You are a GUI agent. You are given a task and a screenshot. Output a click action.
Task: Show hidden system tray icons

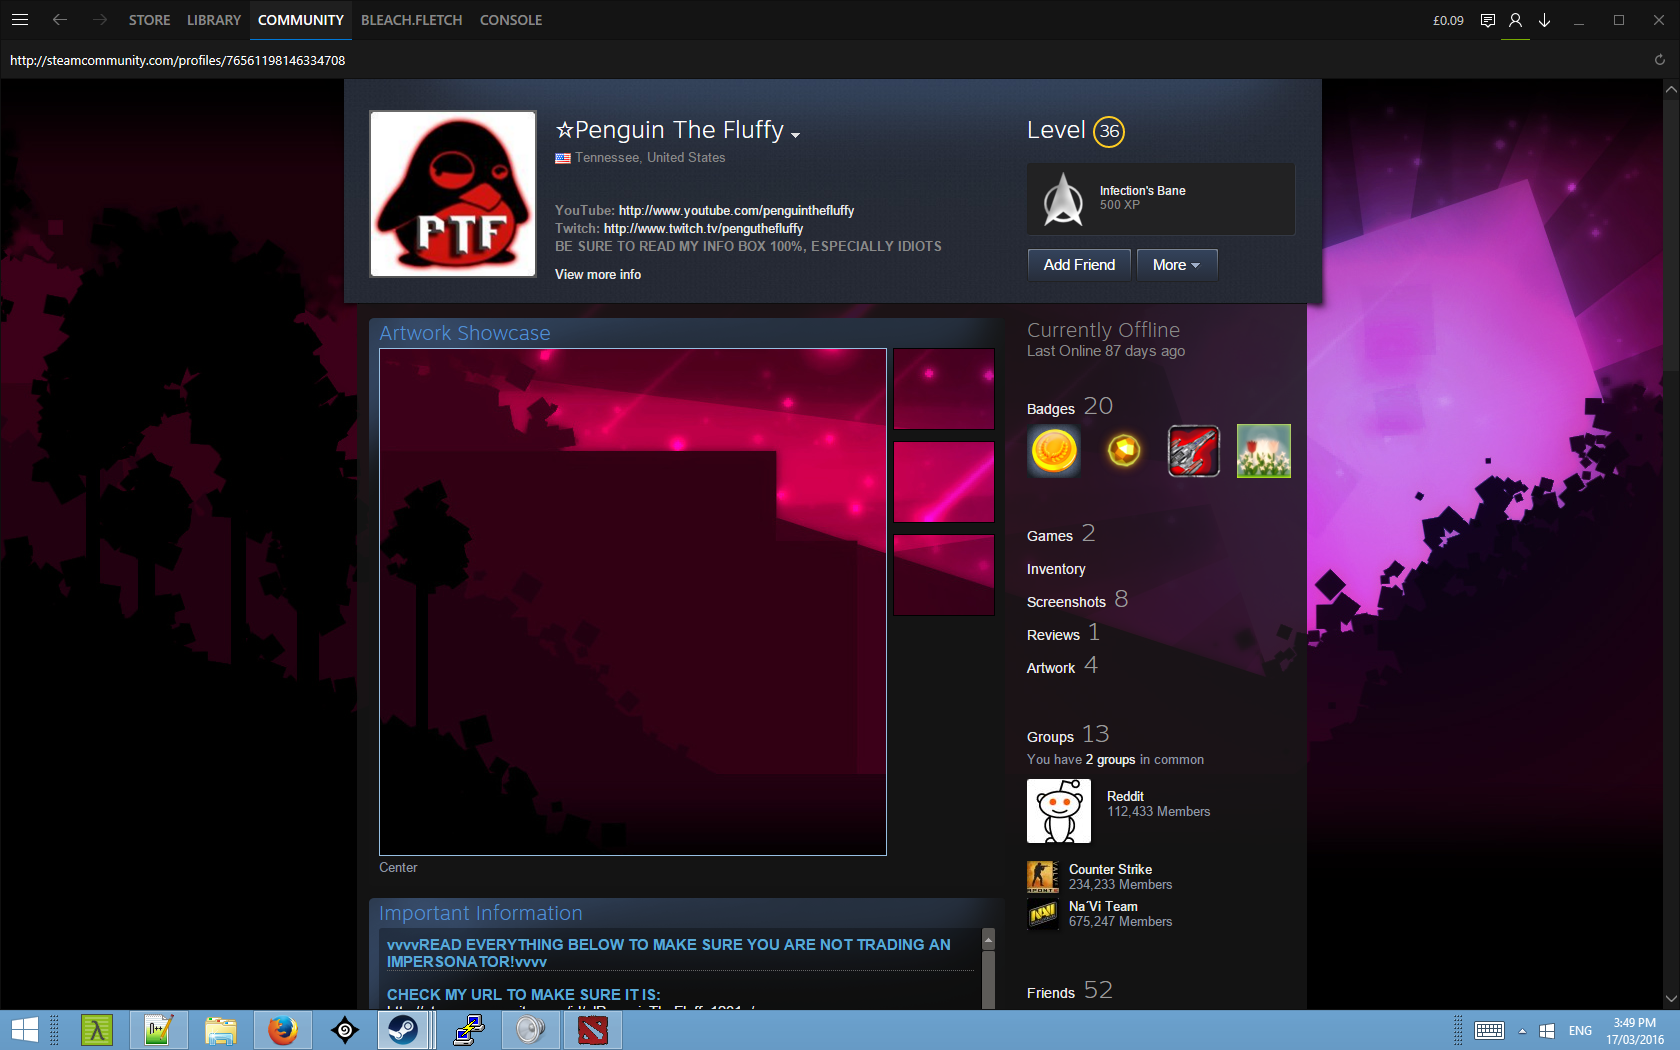pos(1522,1031)
